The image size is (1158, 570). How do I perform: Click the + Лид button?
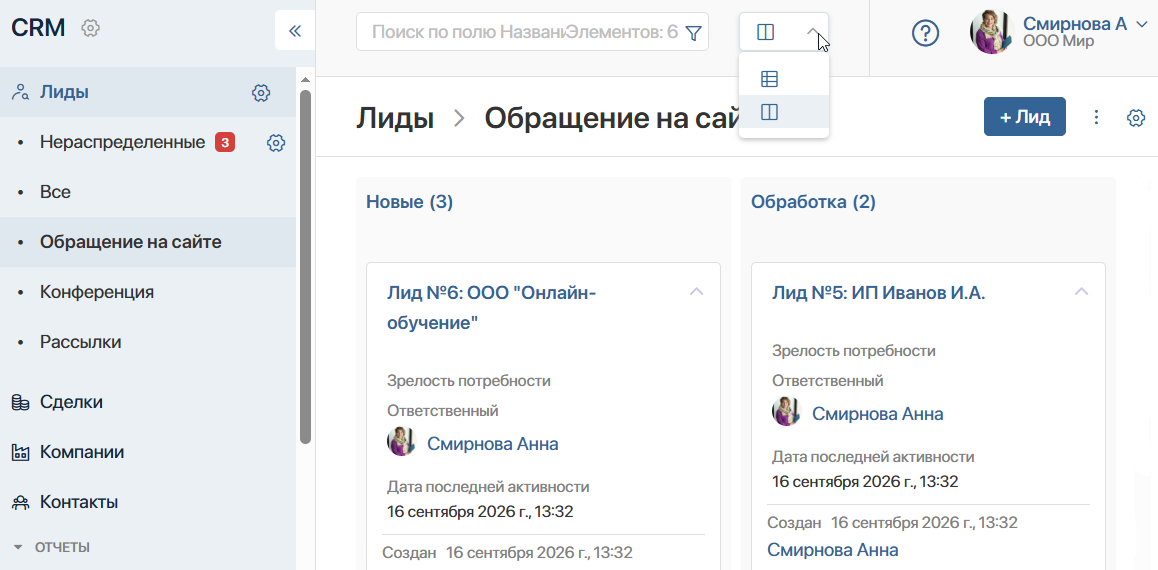(x=1024, y=117)
